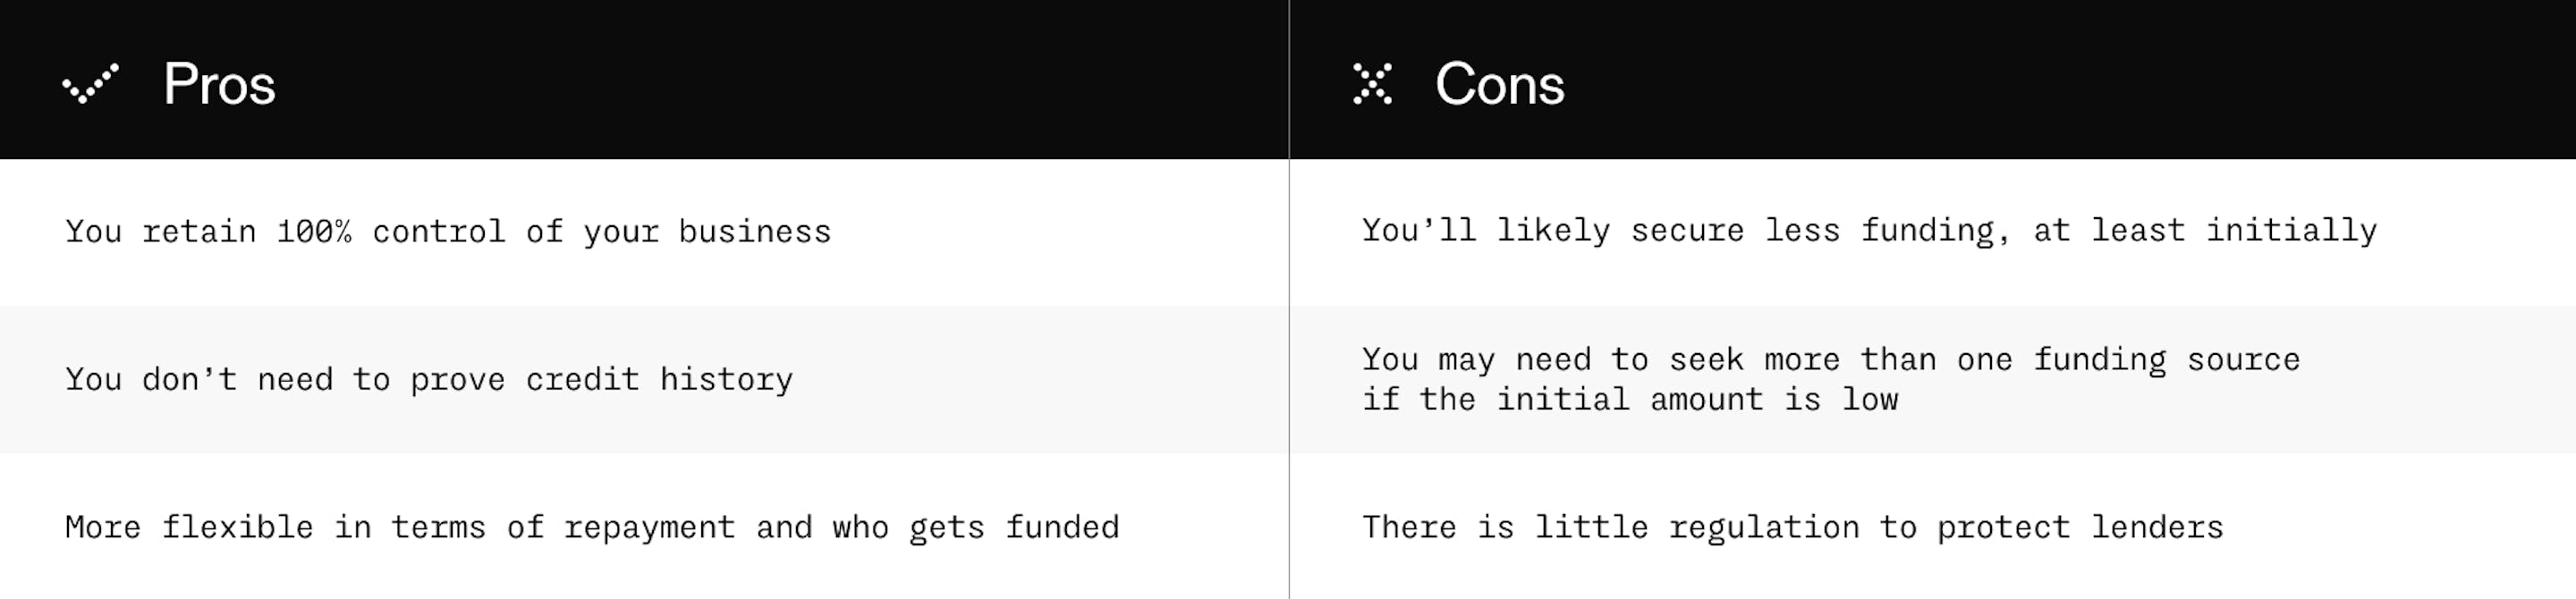Viewport: 2576px width, 599px height.
Task: Click the word 'regulation' in third con
Action: 1764,528
